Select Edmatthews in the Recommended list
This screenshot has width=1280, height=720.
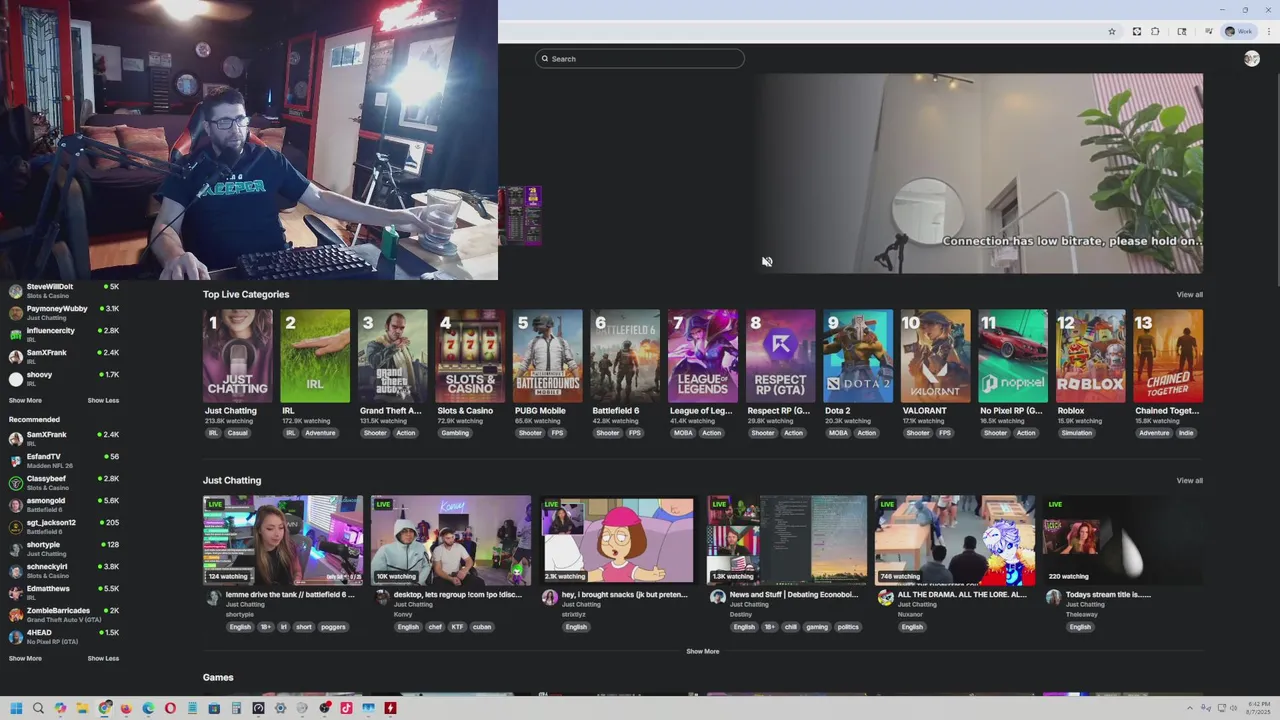(62, 593)
